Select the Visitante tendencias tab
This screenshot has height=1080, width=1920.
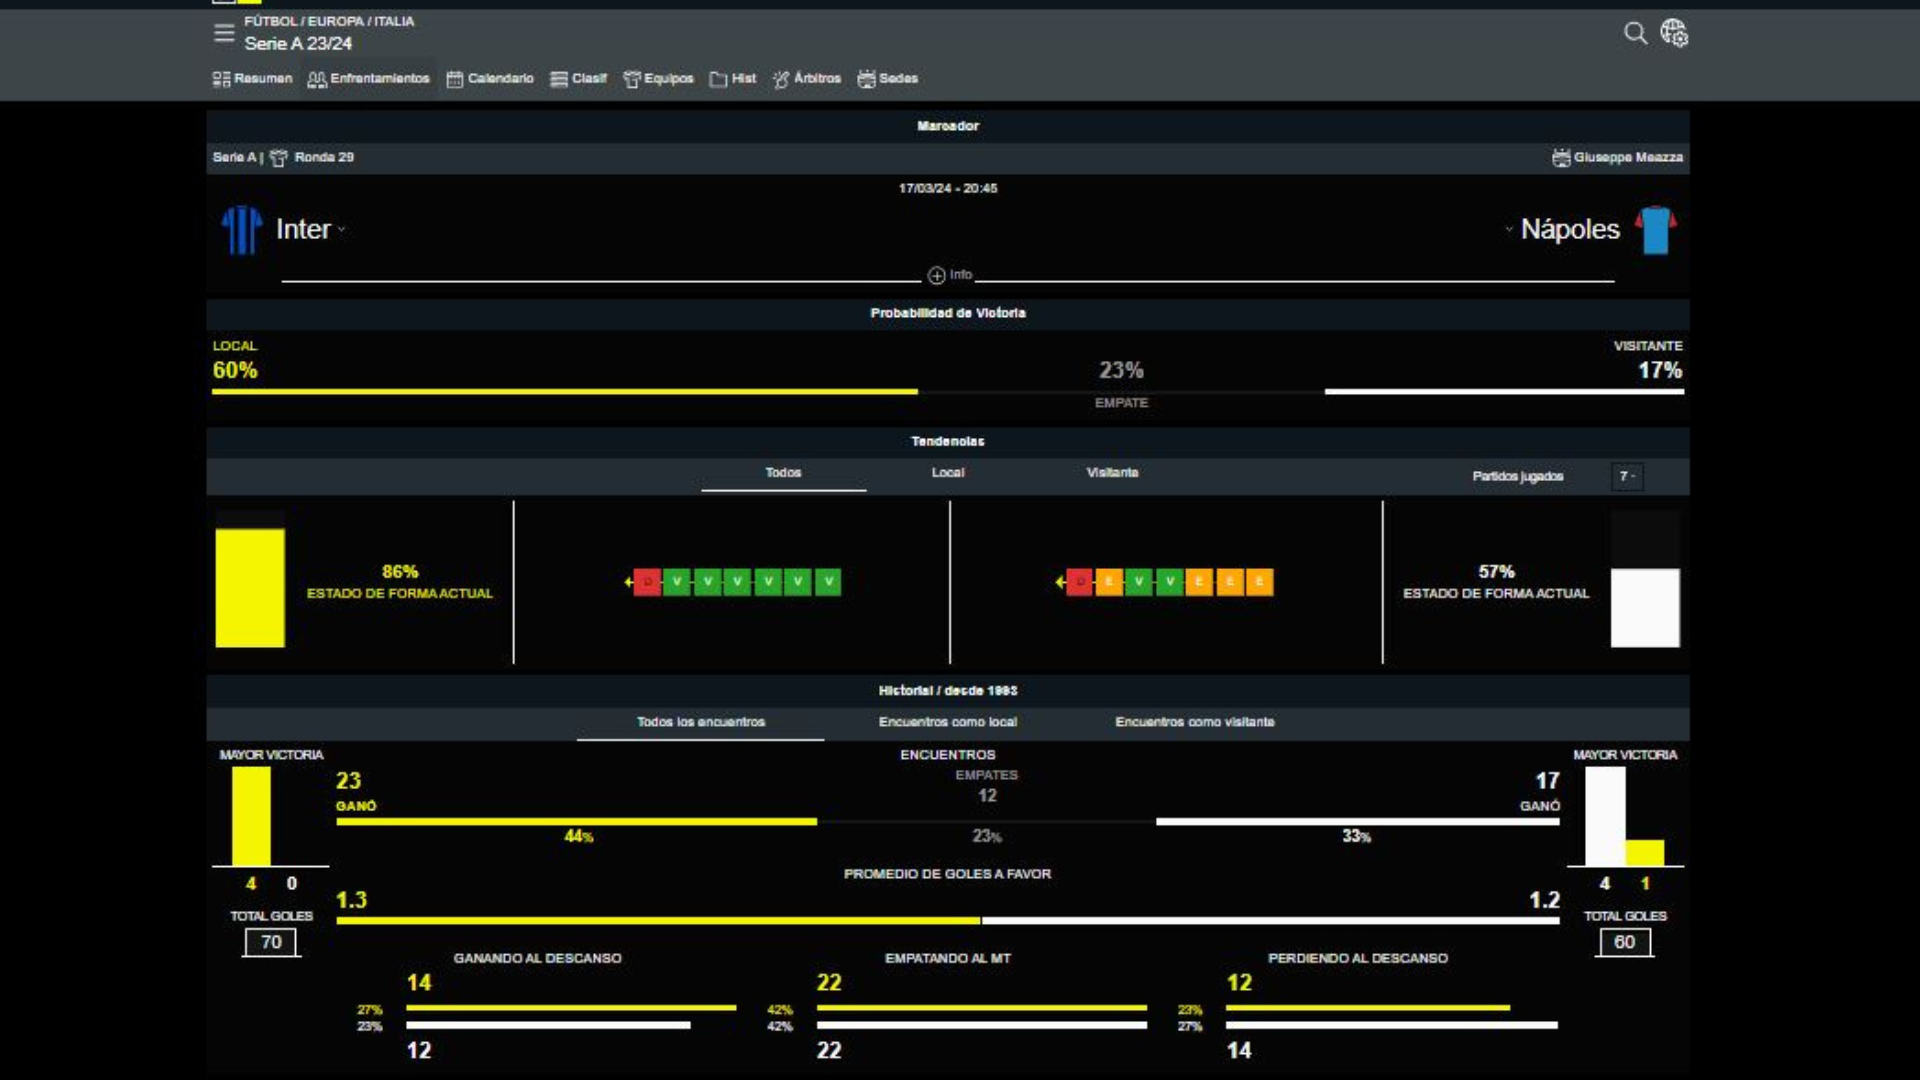(1112, 473)
